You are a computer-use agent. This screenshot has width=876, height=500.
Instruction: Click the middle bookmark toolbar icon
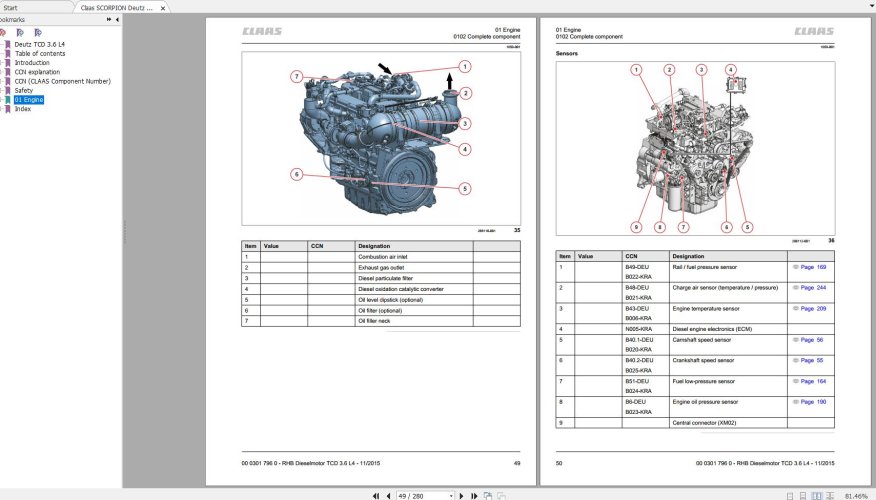click(20, 33)
